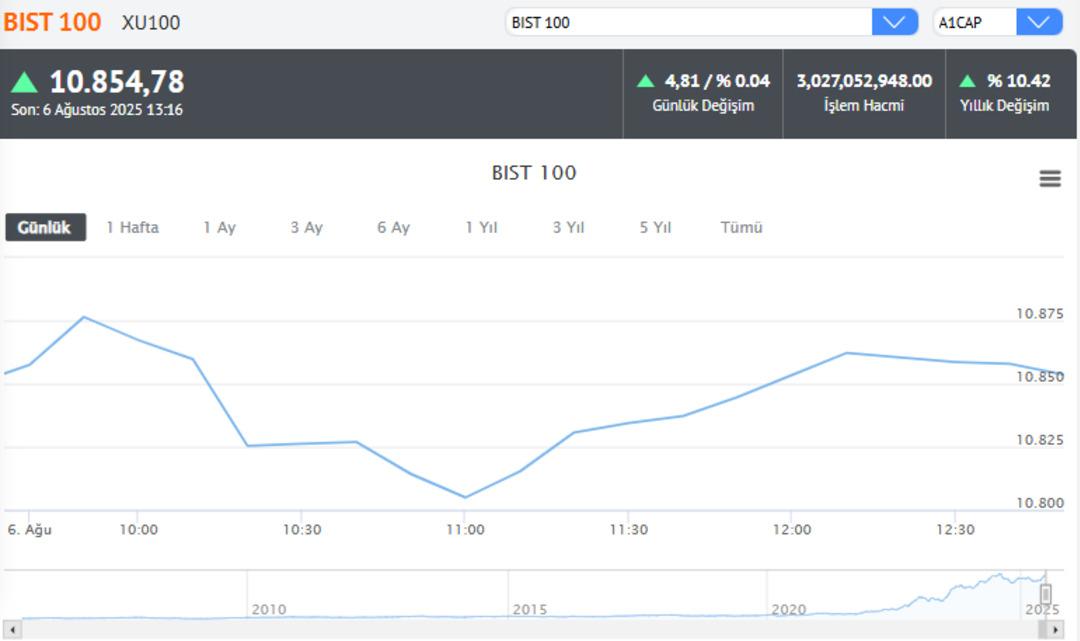Image resolution: width=1080 pixels, height=641 pixels.
Task: Click the 10.800 y-axis label
Action: click(1040, 503)
